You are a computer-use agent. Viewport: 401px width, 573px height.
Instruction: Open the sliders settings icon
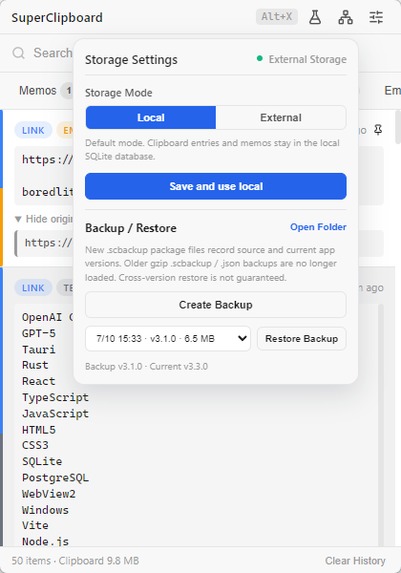tap(376, 17)
